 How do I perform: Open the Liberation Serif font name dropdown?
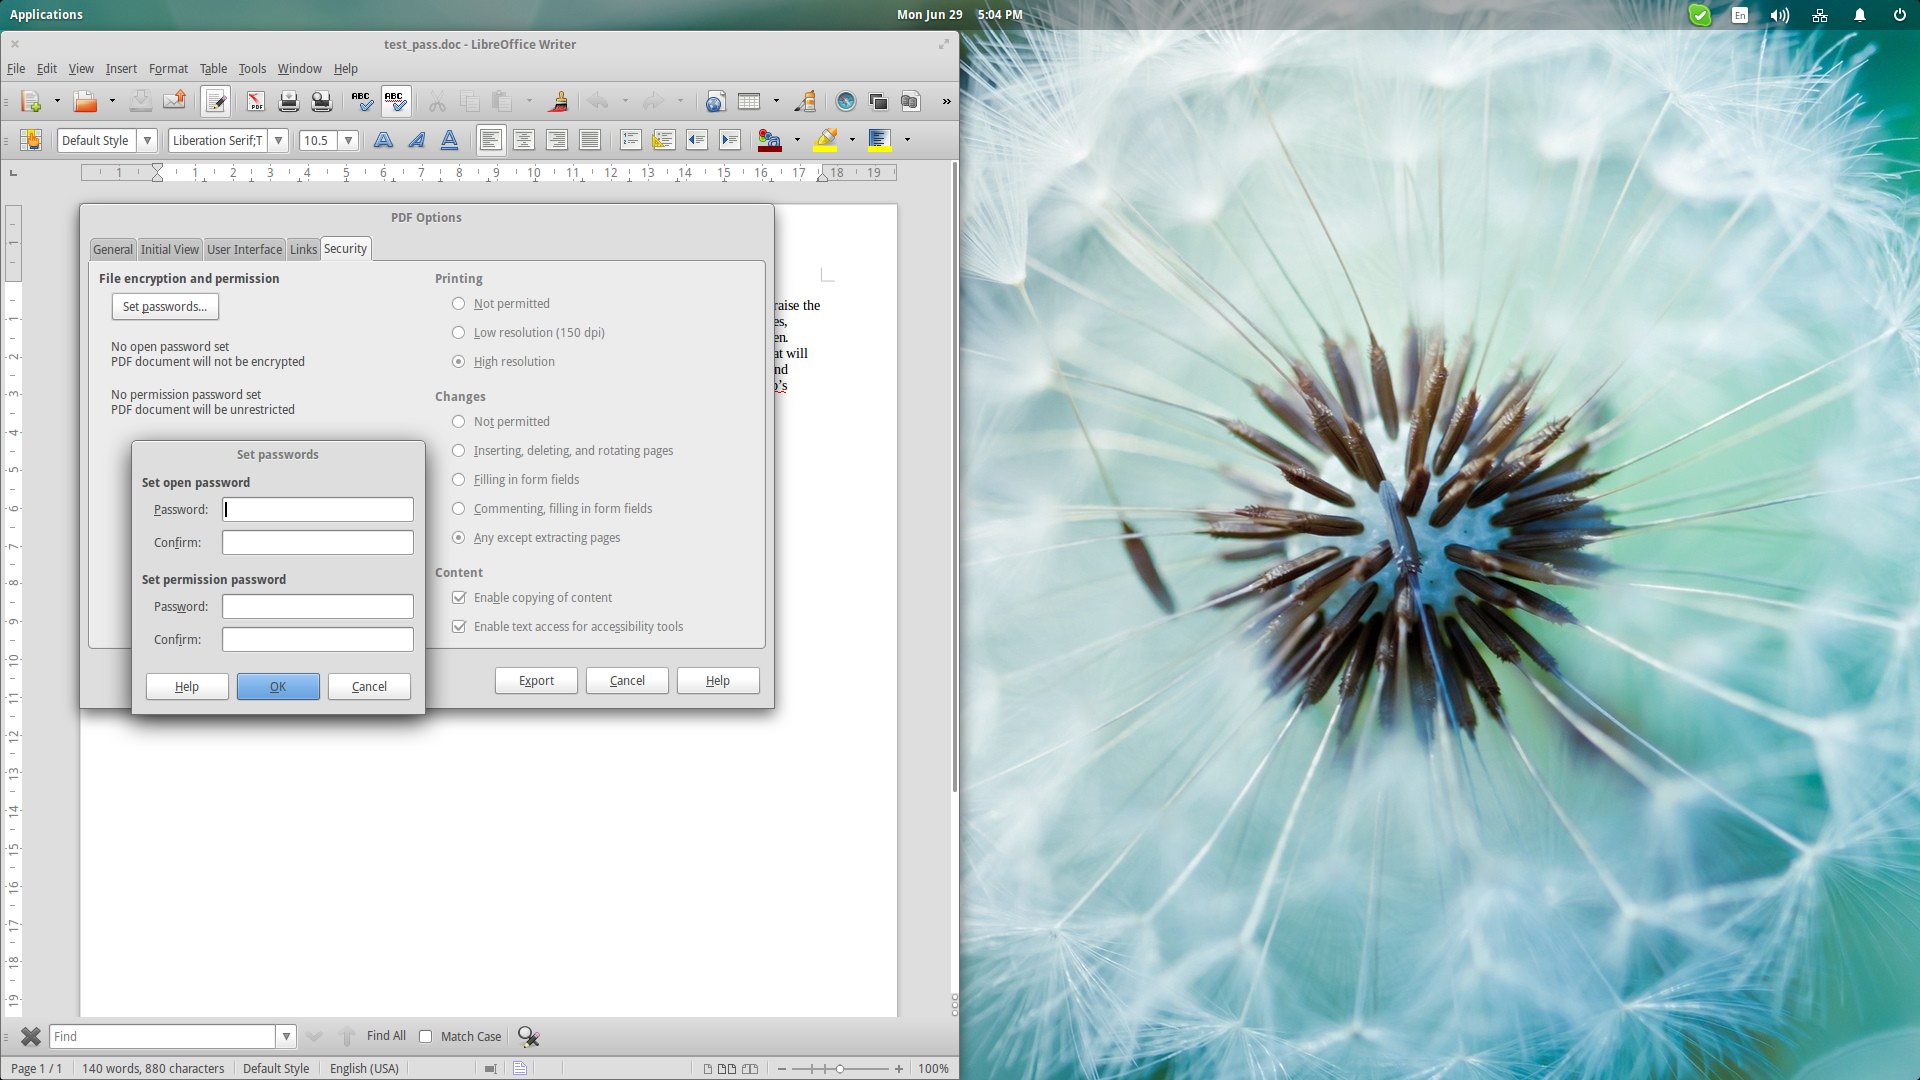[x=279, y=140]
